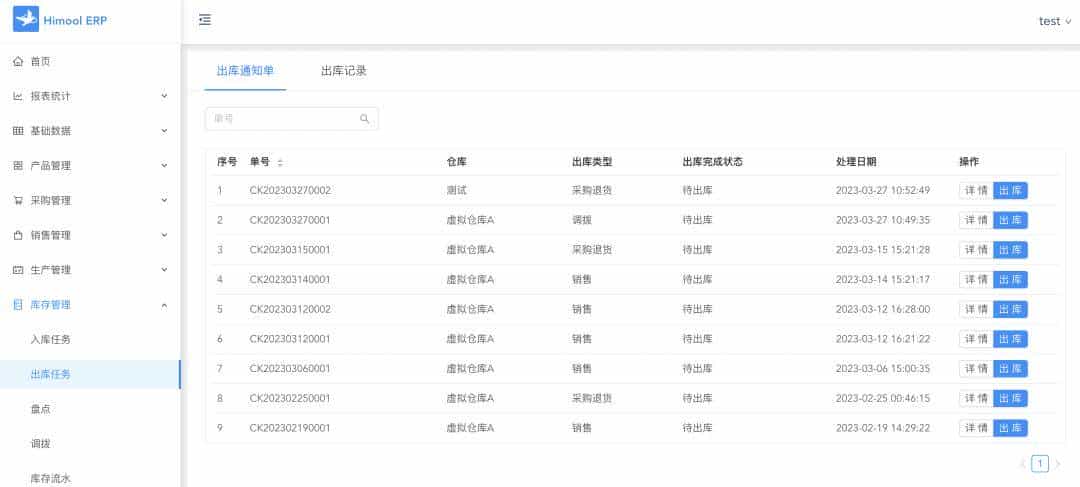The width and height of the screenshot is (1080, 487).
Task: Click the inventory icon beside 库存管理
Action: [19, 304]
